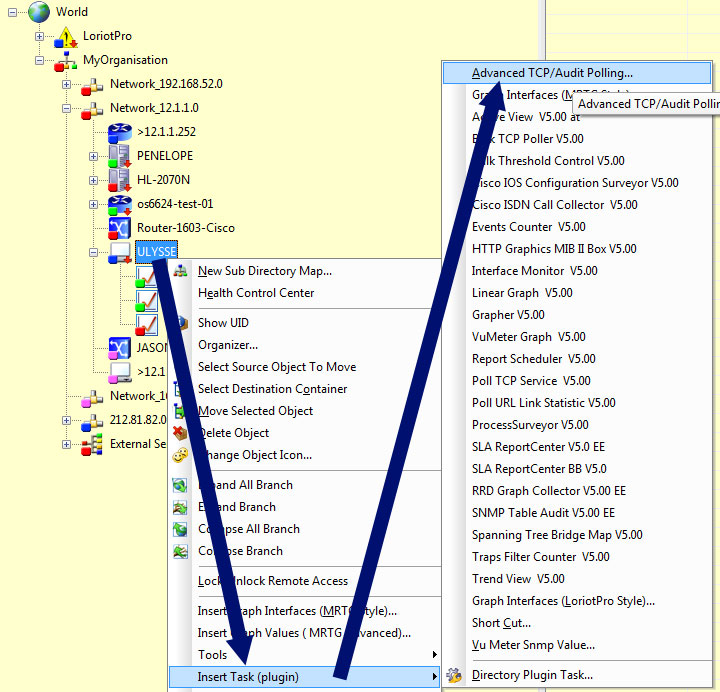Screen dimensions: 720x692
Task: Choose VuMeter Graph V5.00
Action: [x=529, y=337]
